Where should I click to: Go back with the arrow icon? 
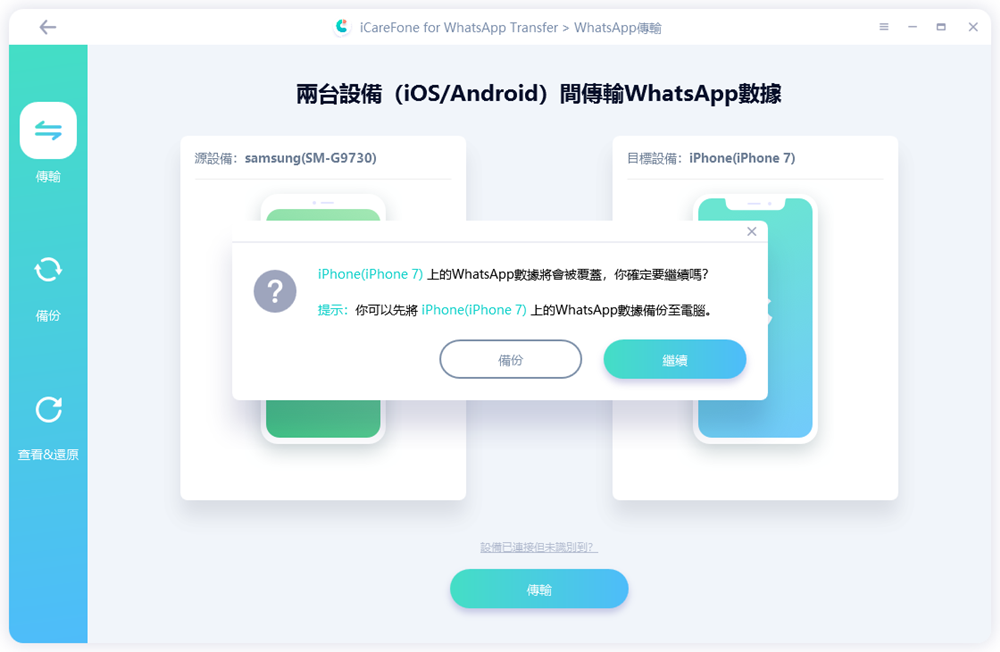[48, 27]
